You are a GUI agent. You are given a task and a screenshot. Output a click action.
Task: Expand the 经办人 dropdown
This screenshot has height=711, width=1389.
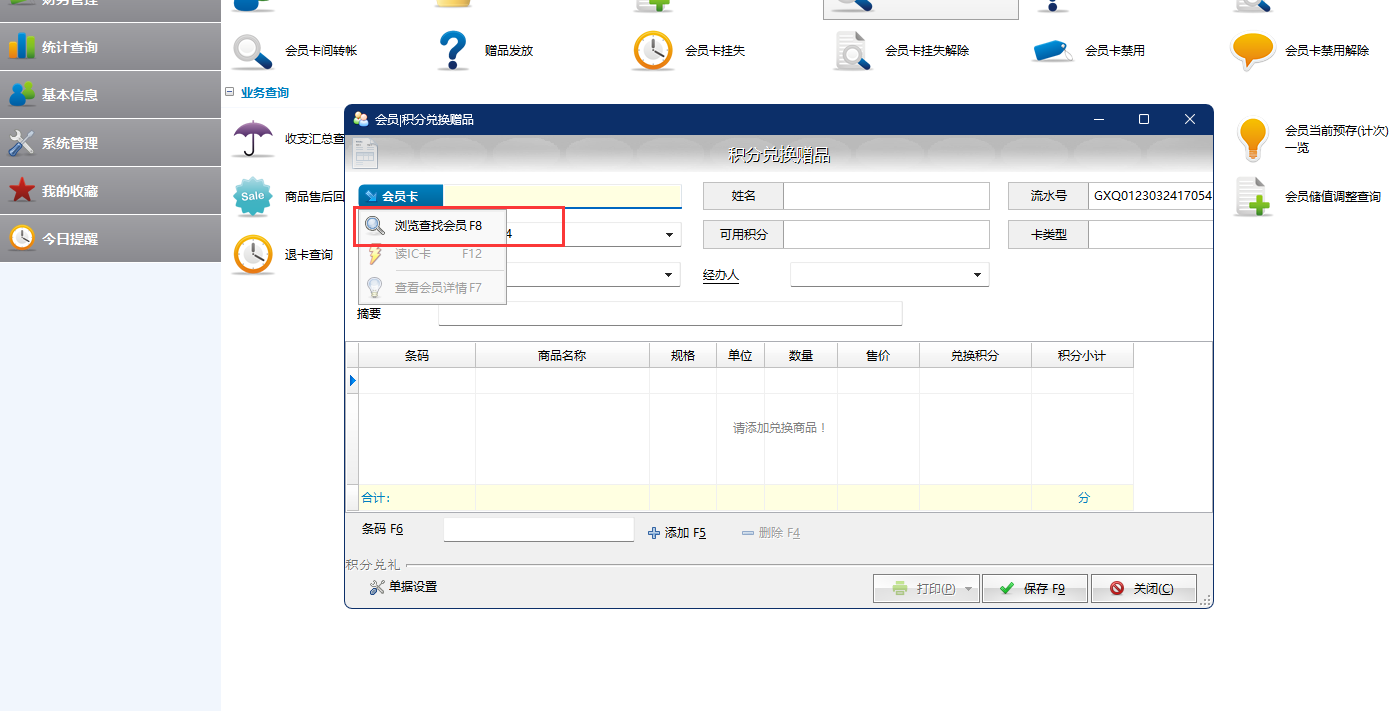[x=977, y=275]
